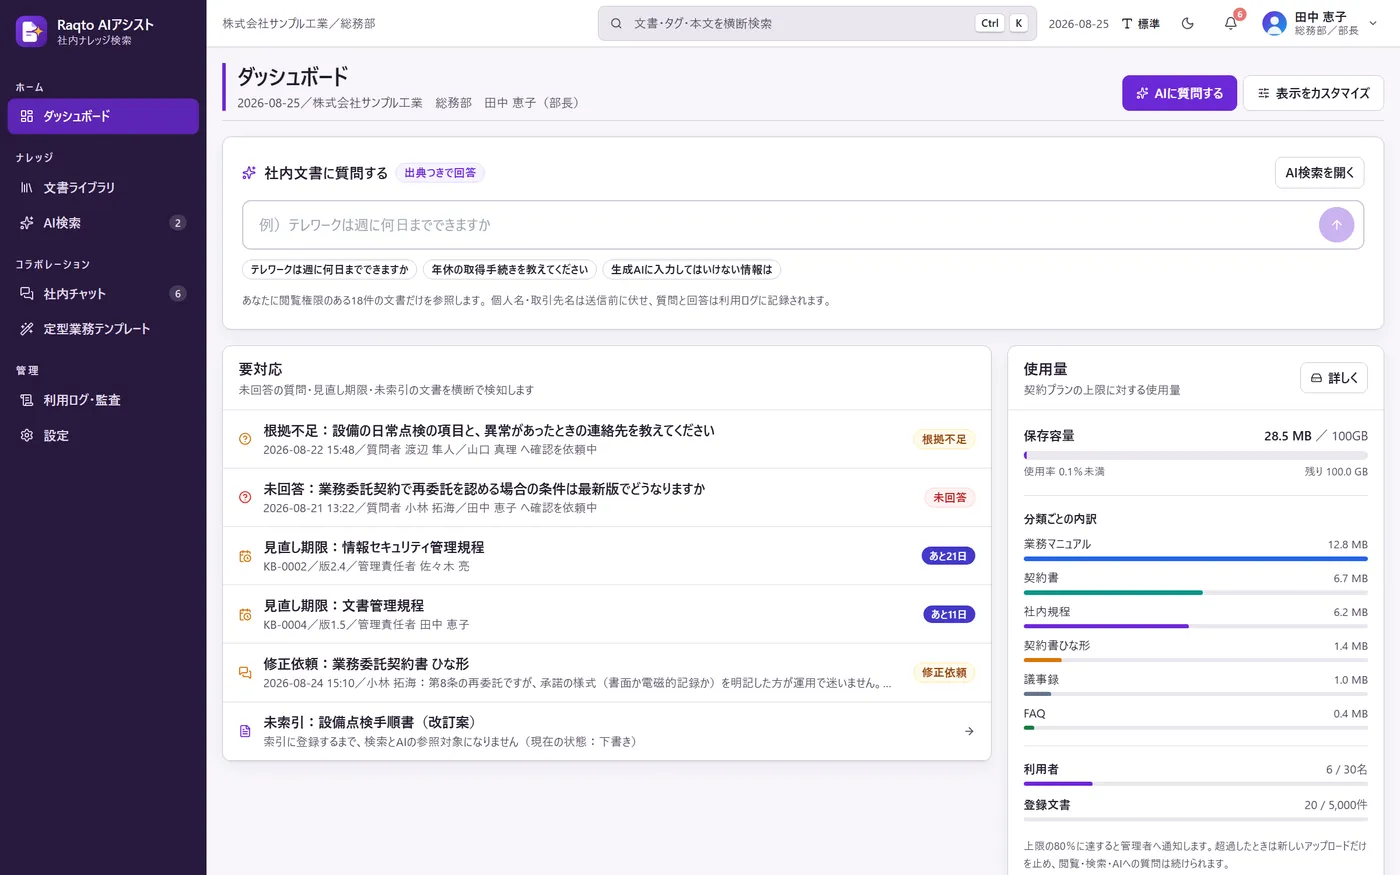The height and width of the screenshot is (875, 1400).
Task: Click the 田中 恵子 user avatar icon
Action: click(1274, 23)
